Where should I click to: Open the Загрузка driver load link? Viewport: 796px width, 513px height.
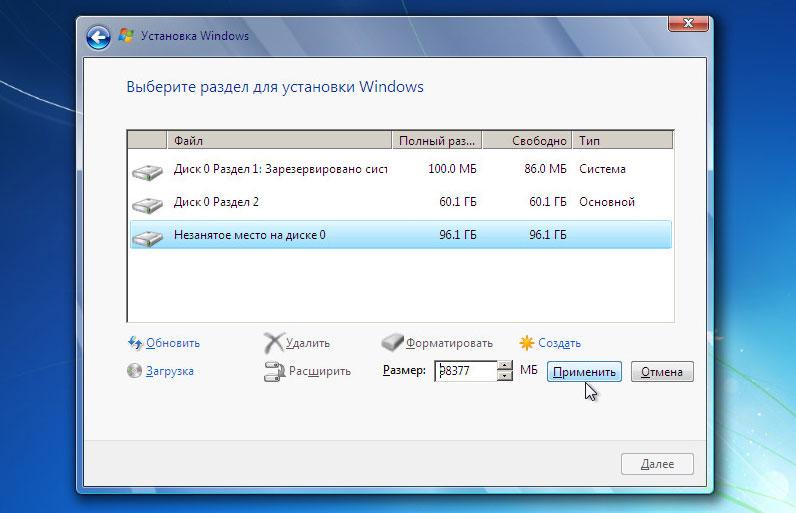click(170, 371)
